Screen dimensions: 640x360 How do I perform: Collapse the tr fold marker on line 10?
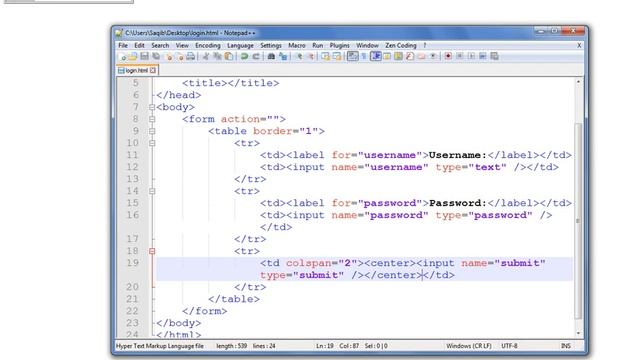(152, 143)
